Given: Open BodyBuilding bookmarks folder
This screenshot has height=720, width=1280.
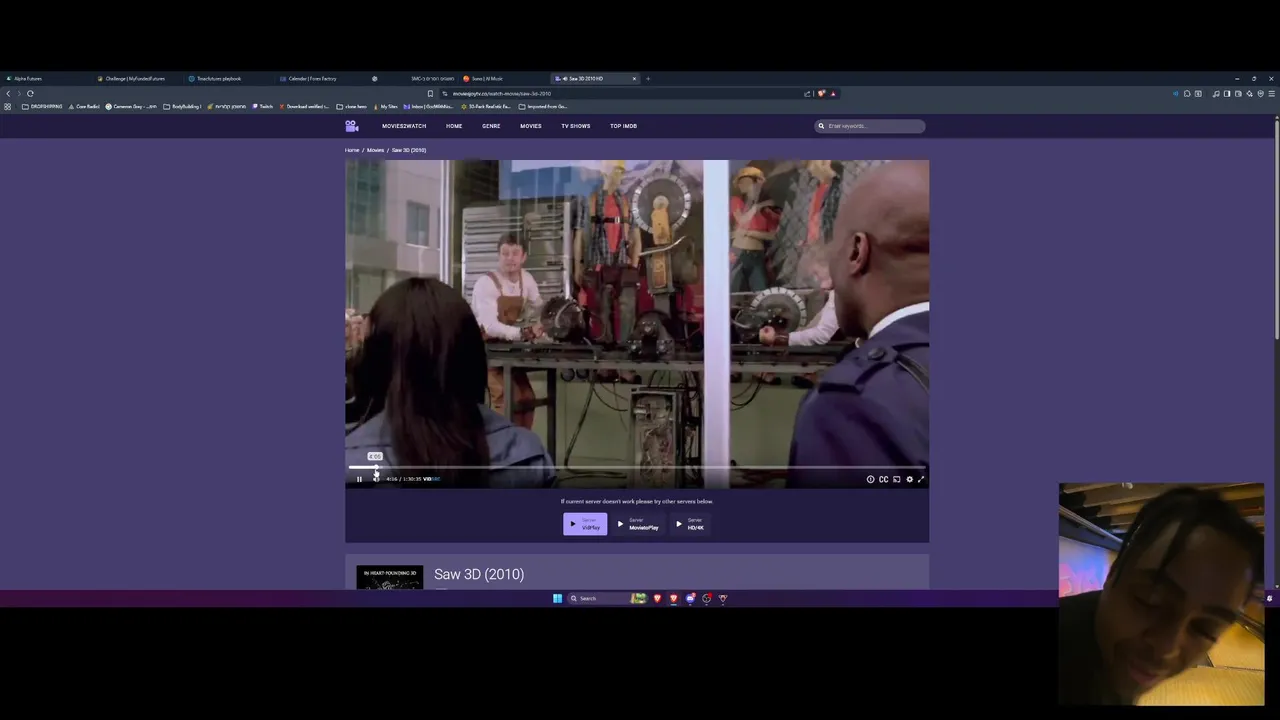Looking at the screenshot, I should pyautogui.click(x=182, y=106).
